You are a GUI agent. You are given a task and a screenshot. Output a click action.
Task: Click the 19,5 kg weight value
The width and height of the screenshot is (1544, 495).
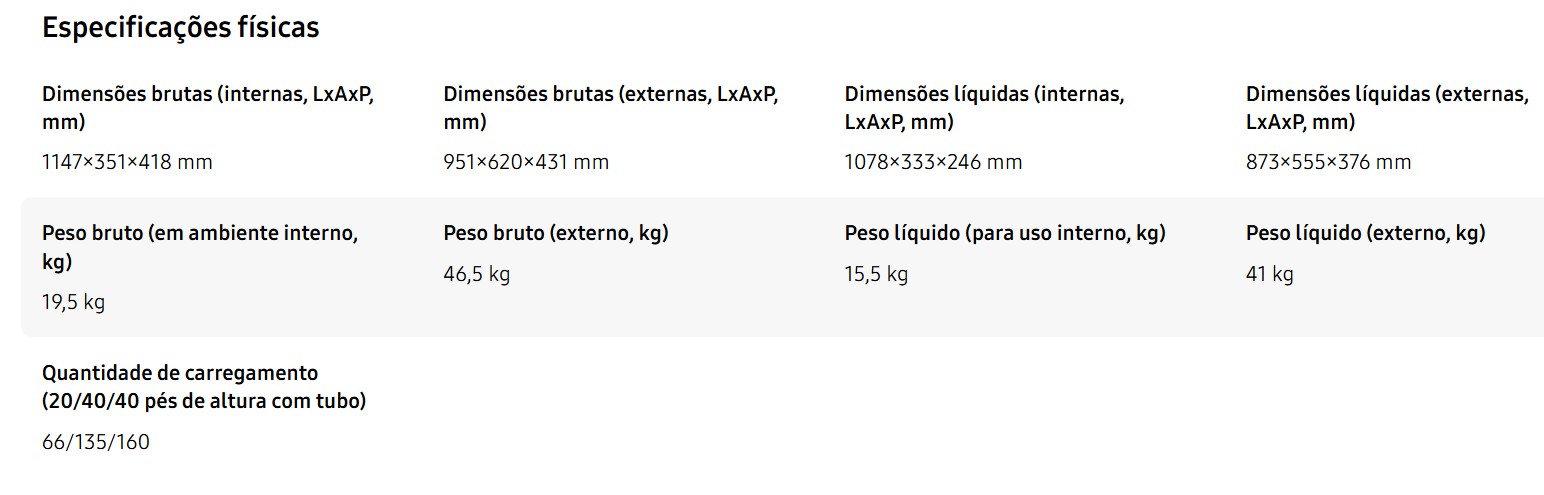click(73, 303)
